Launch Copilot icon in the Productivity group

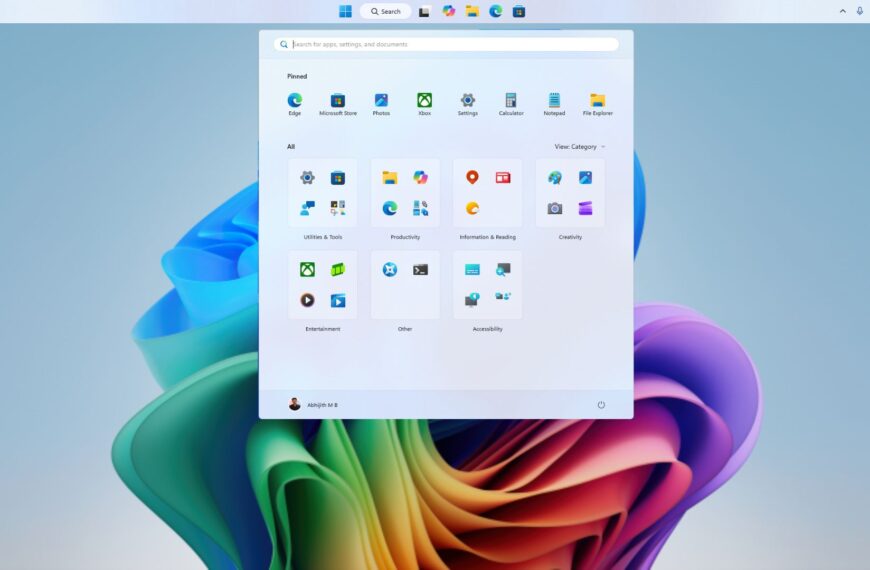pos(421,178)
